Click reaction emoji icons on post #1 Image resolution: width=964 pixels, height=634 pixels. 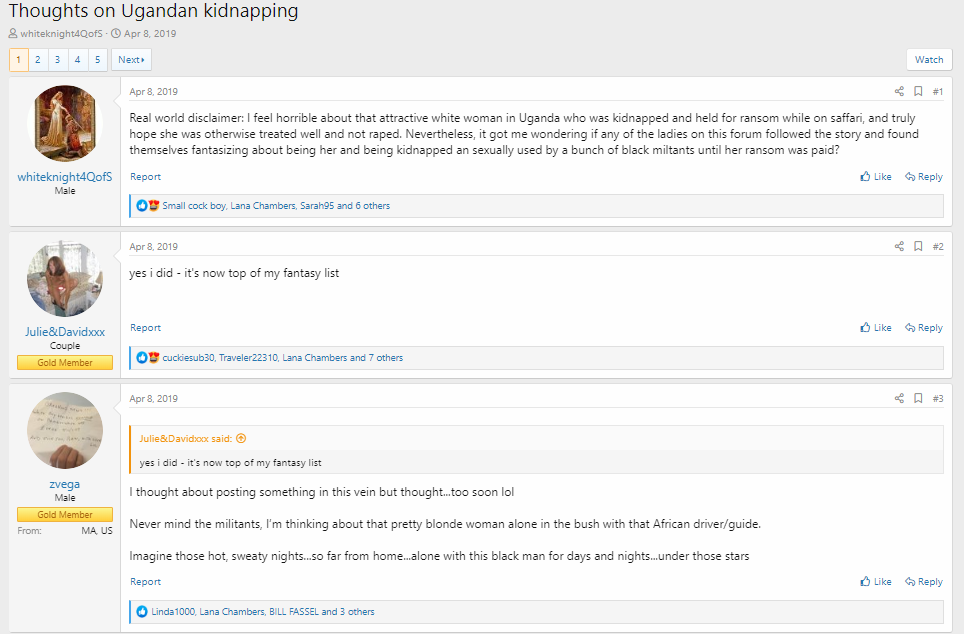coord(148,205)
